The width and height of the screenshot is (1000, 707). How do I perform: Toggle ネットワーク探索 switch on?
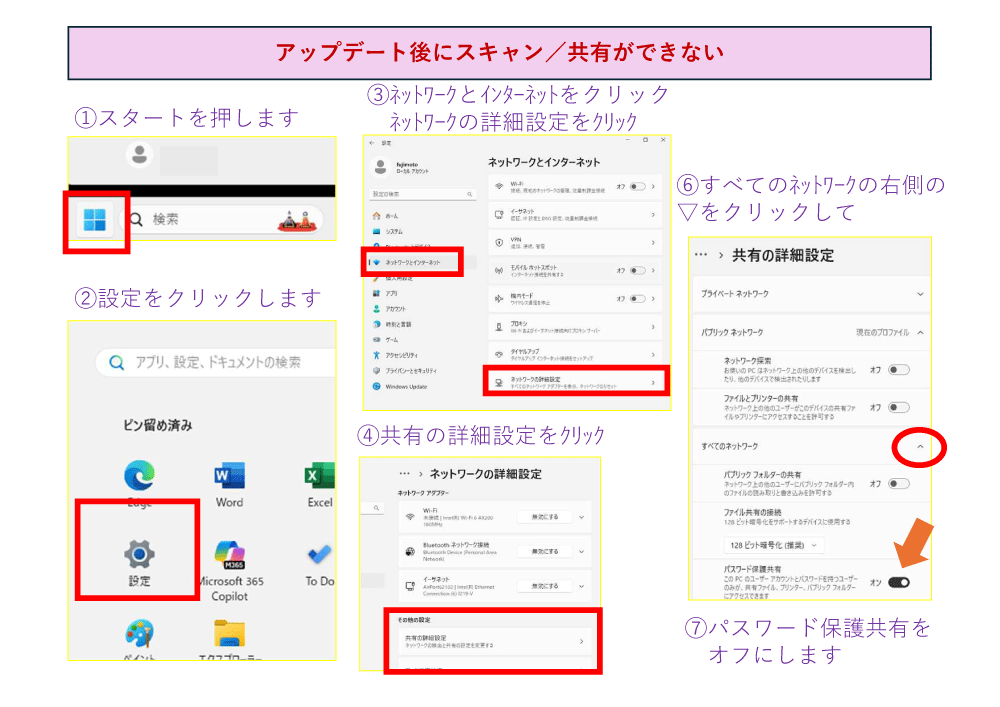point(898,370)
